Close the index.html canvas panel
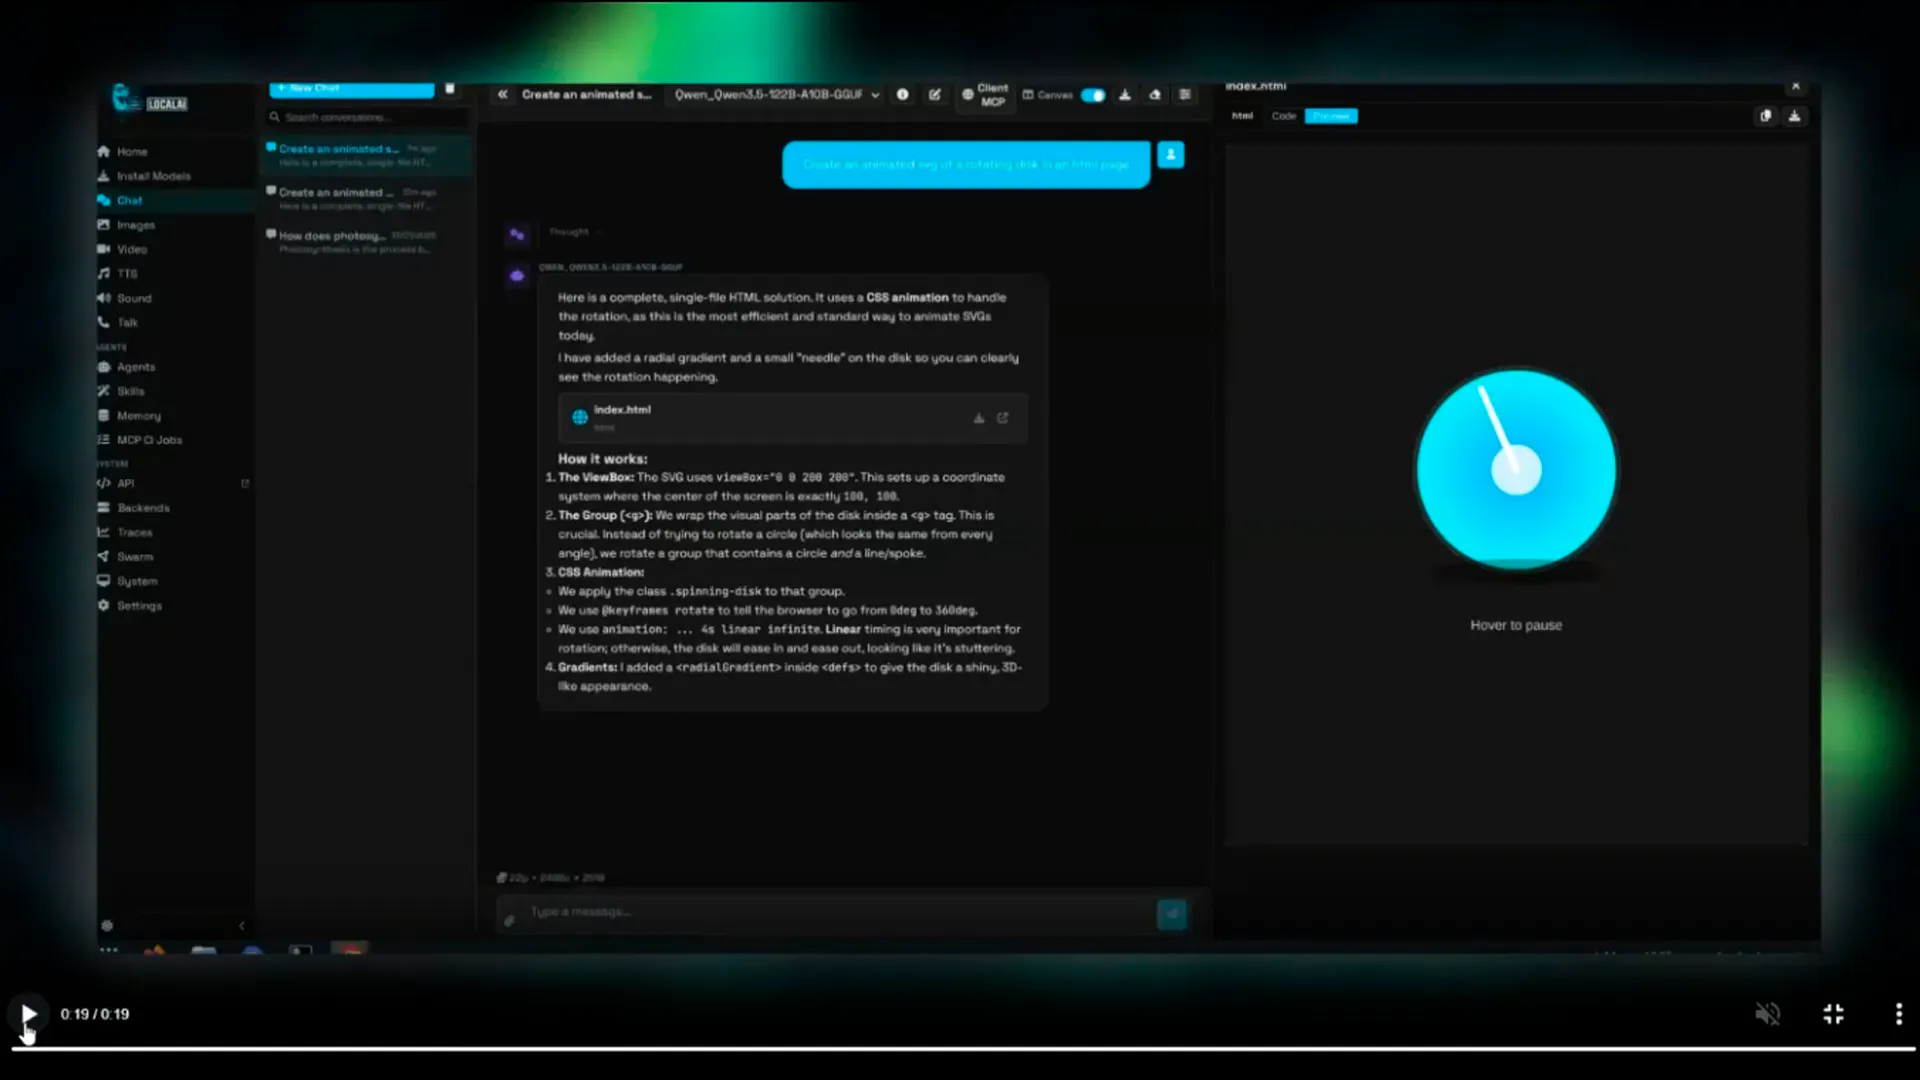 (x=1796, y=87)
